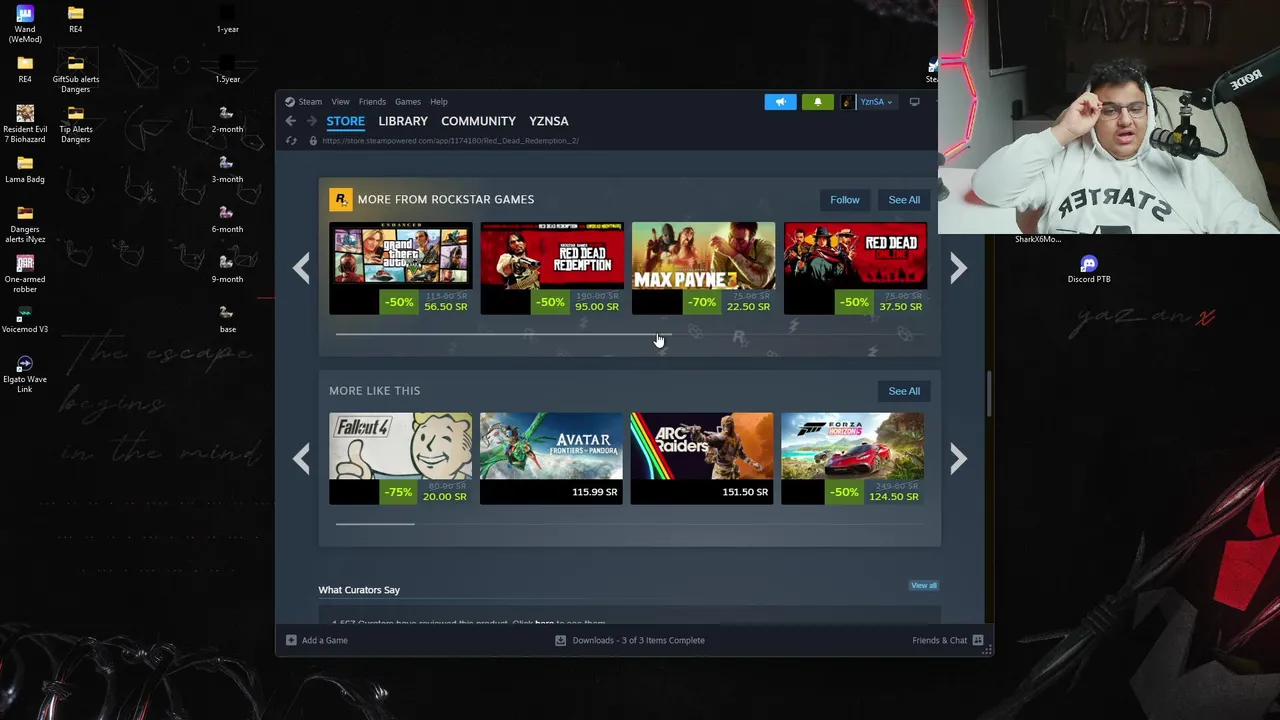Select the Wand (WeMod) desktop shortcut
Viewport: 1280px width, 720px height.
tap(25, 22)
